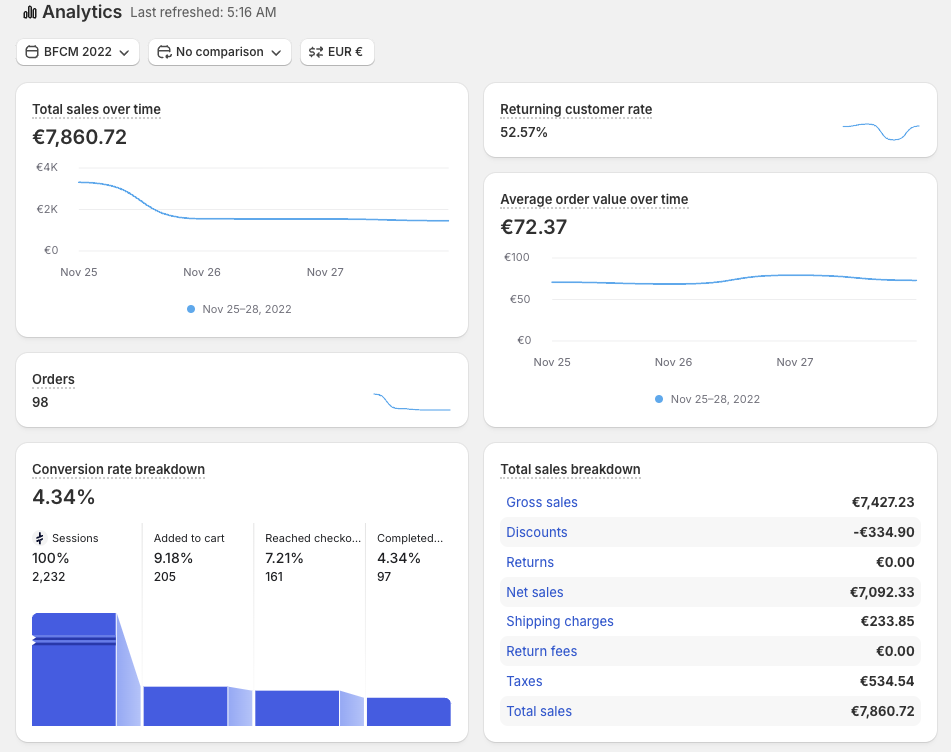This screenshot has width=951, height=752.
Task: Click the blue legend dot under Total sales chart
Action: [x=191, y=309]
